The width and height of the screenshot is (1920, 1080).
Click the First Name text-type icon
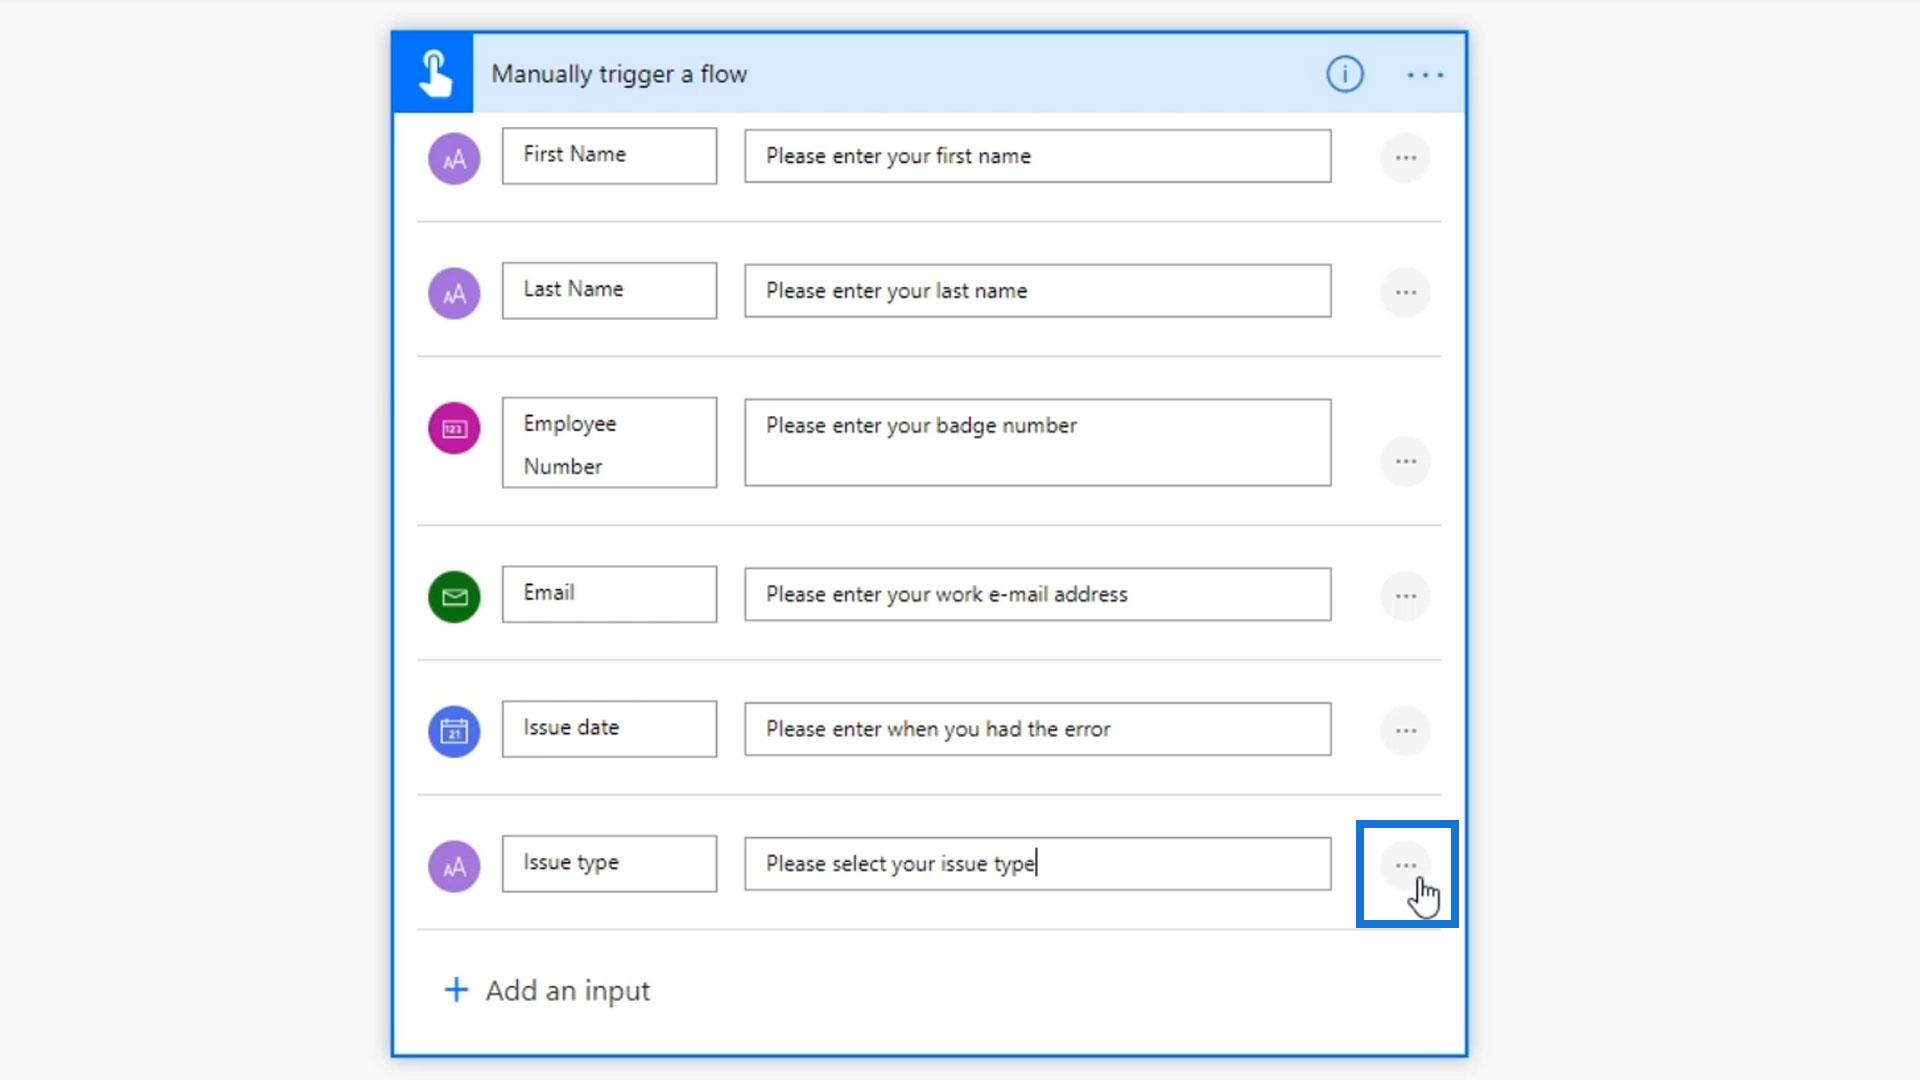(454, 159)
